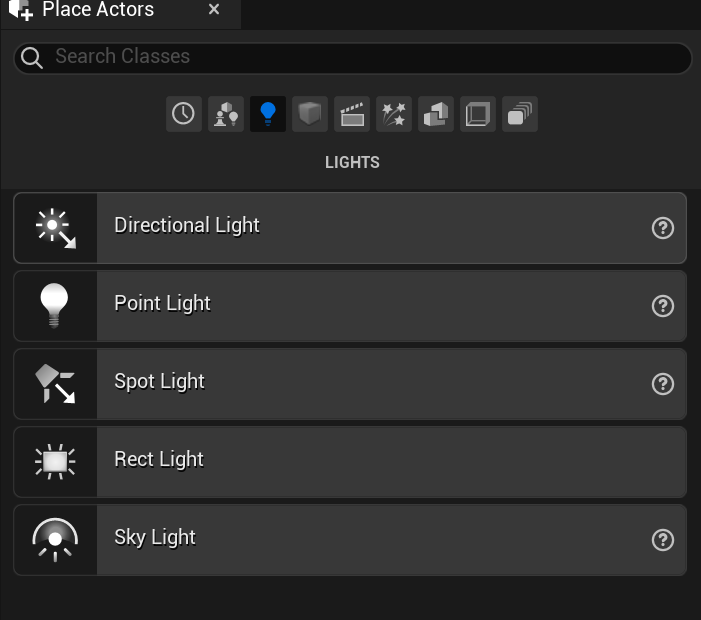The height and width of the screenshot is (620, 701).
Task: View Spot Light documentation help icon
Action: pos(662,384)
